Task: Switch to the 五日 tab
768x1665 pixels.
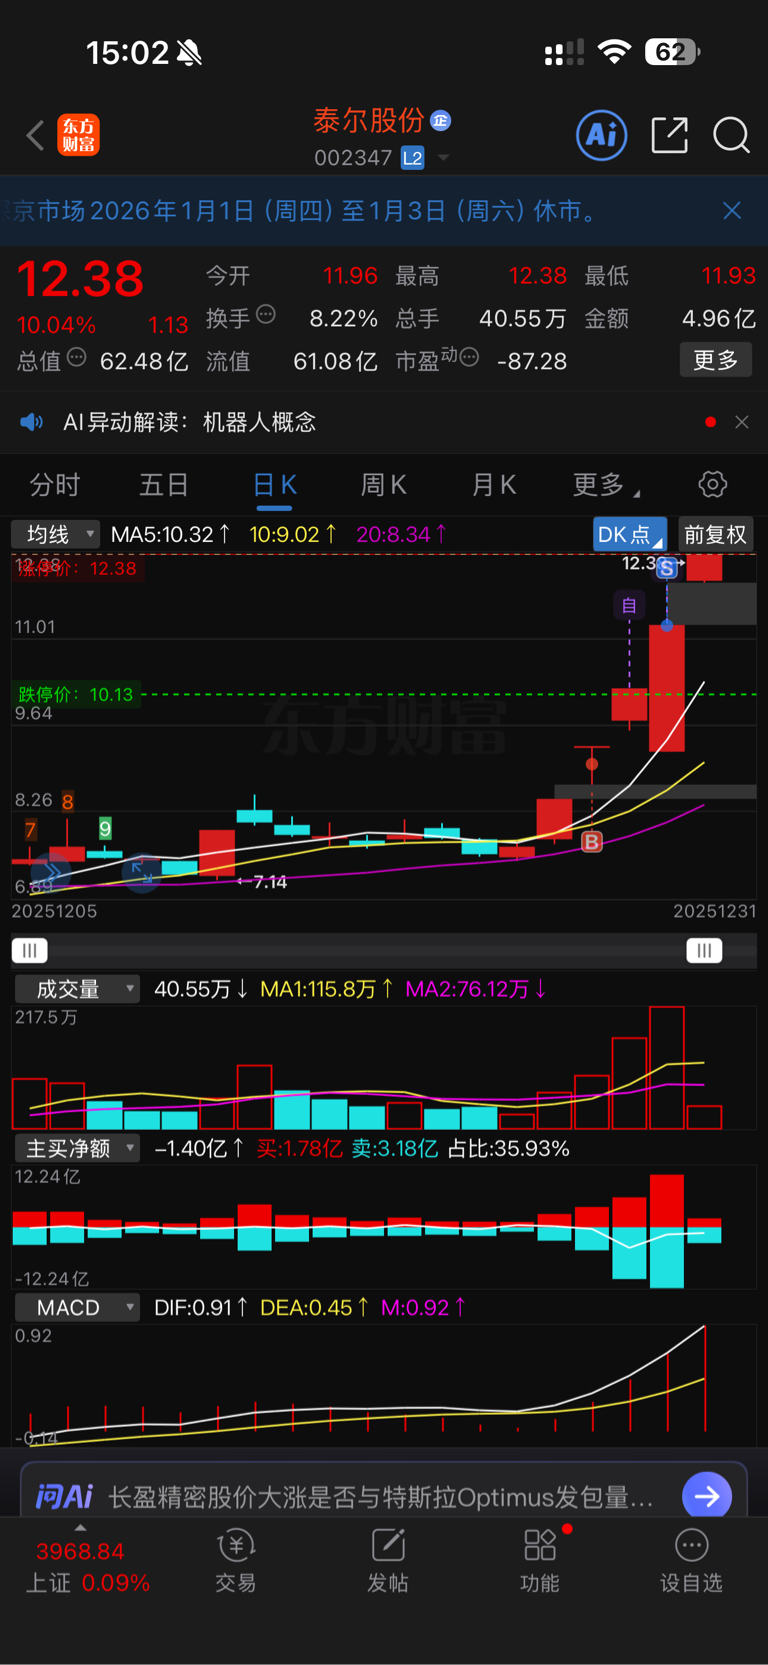Action: 164,485
